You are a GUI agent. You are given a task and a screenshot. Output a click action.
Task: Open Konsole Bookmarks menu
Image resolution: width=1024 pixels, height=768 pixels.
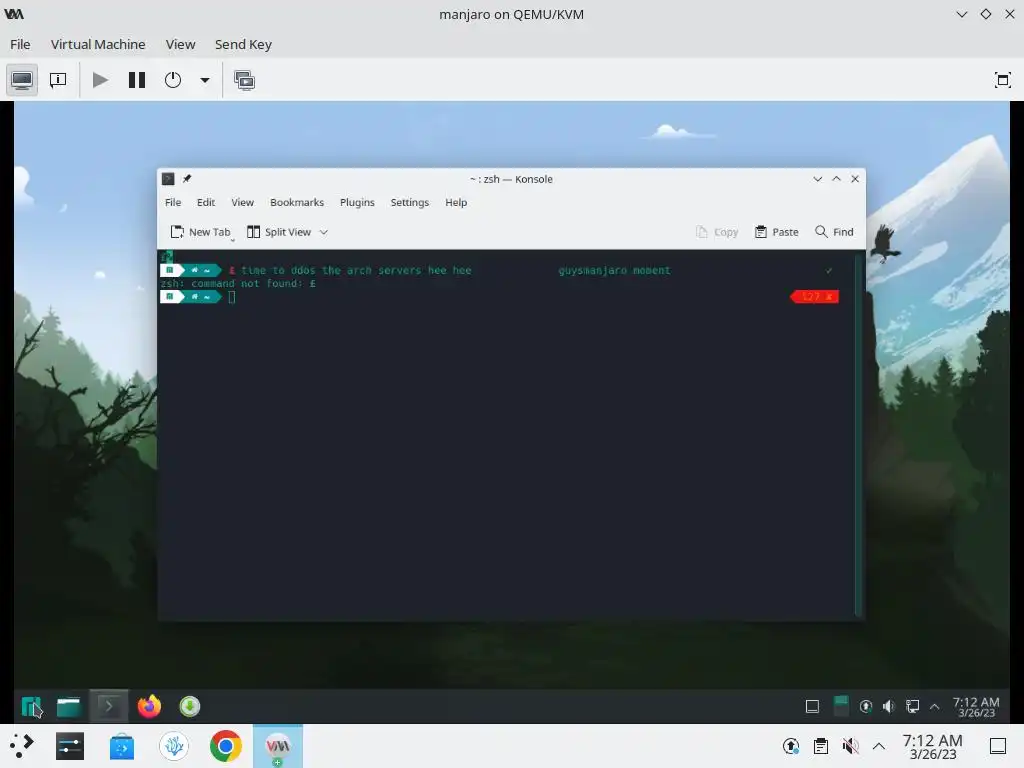[297, 202]
